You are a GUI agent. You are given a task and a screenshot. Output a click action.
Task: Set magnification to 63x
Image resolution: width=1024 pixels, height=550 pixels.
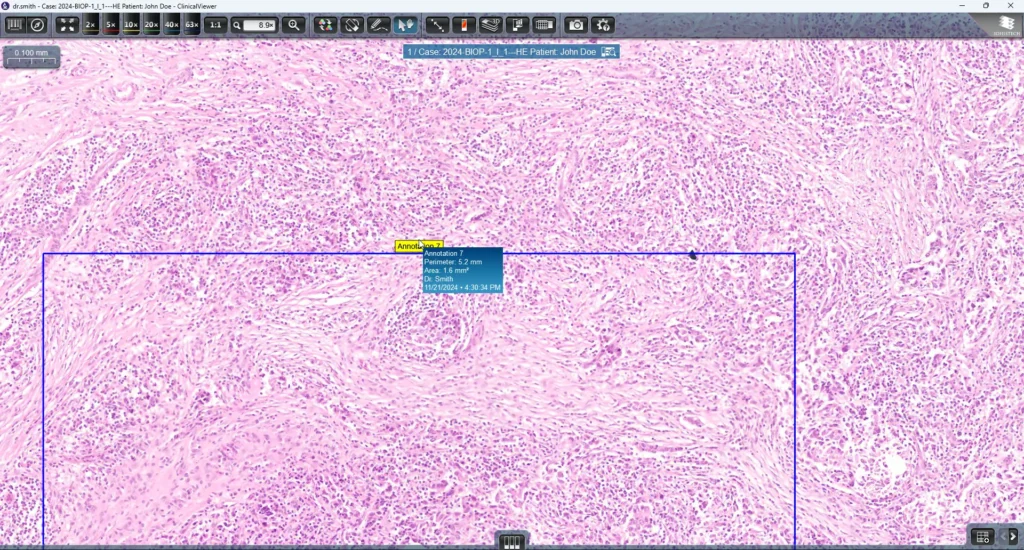(x=191, y=25)
